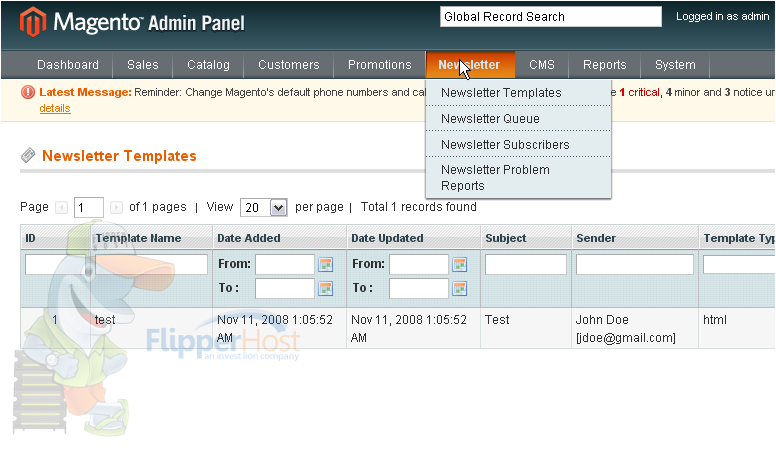Image resolution: width=776 pixels, height=450 pixels.
Task: Click the ID filter field
Action: [x=55, y=264]
